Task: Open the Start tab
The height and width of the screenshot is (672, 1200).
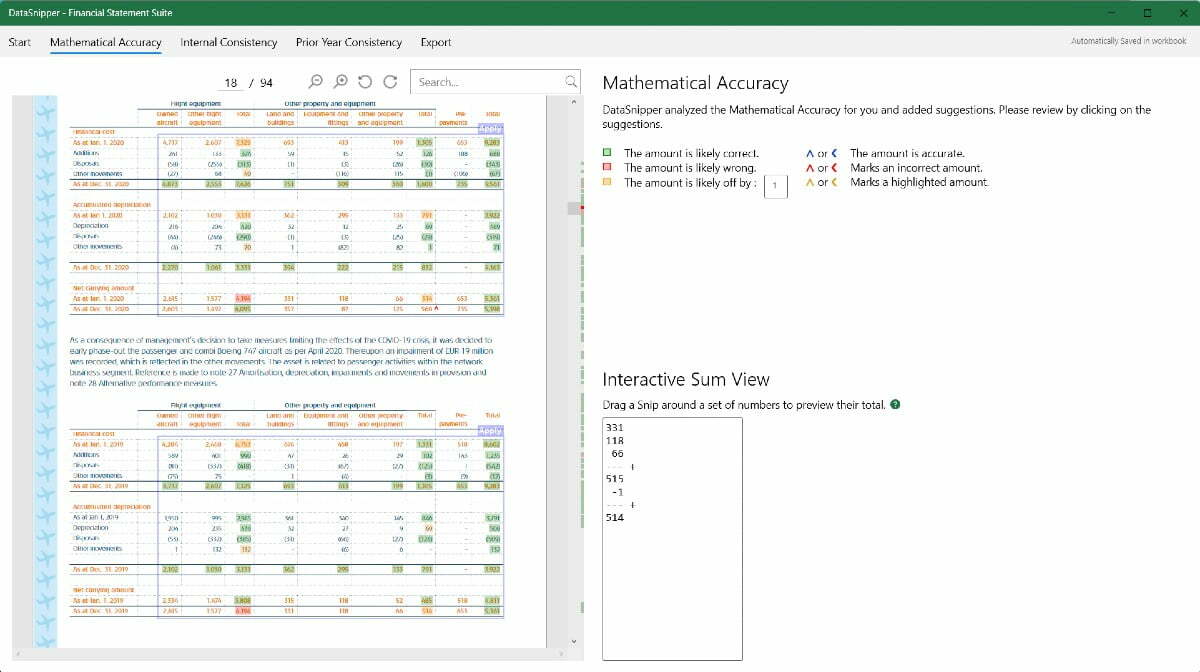Action: pyautogui.click(x=20, y=42)
